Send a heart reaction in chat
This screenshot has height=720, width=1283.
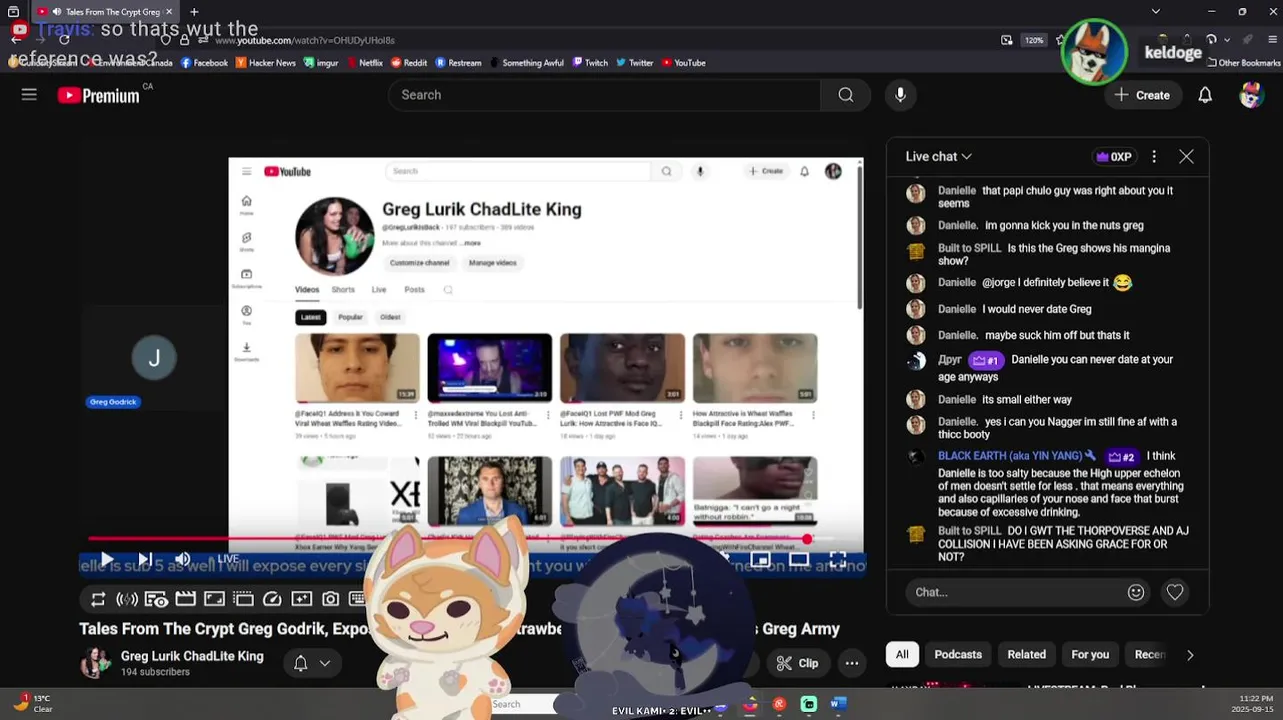(x=1175, y=592)
